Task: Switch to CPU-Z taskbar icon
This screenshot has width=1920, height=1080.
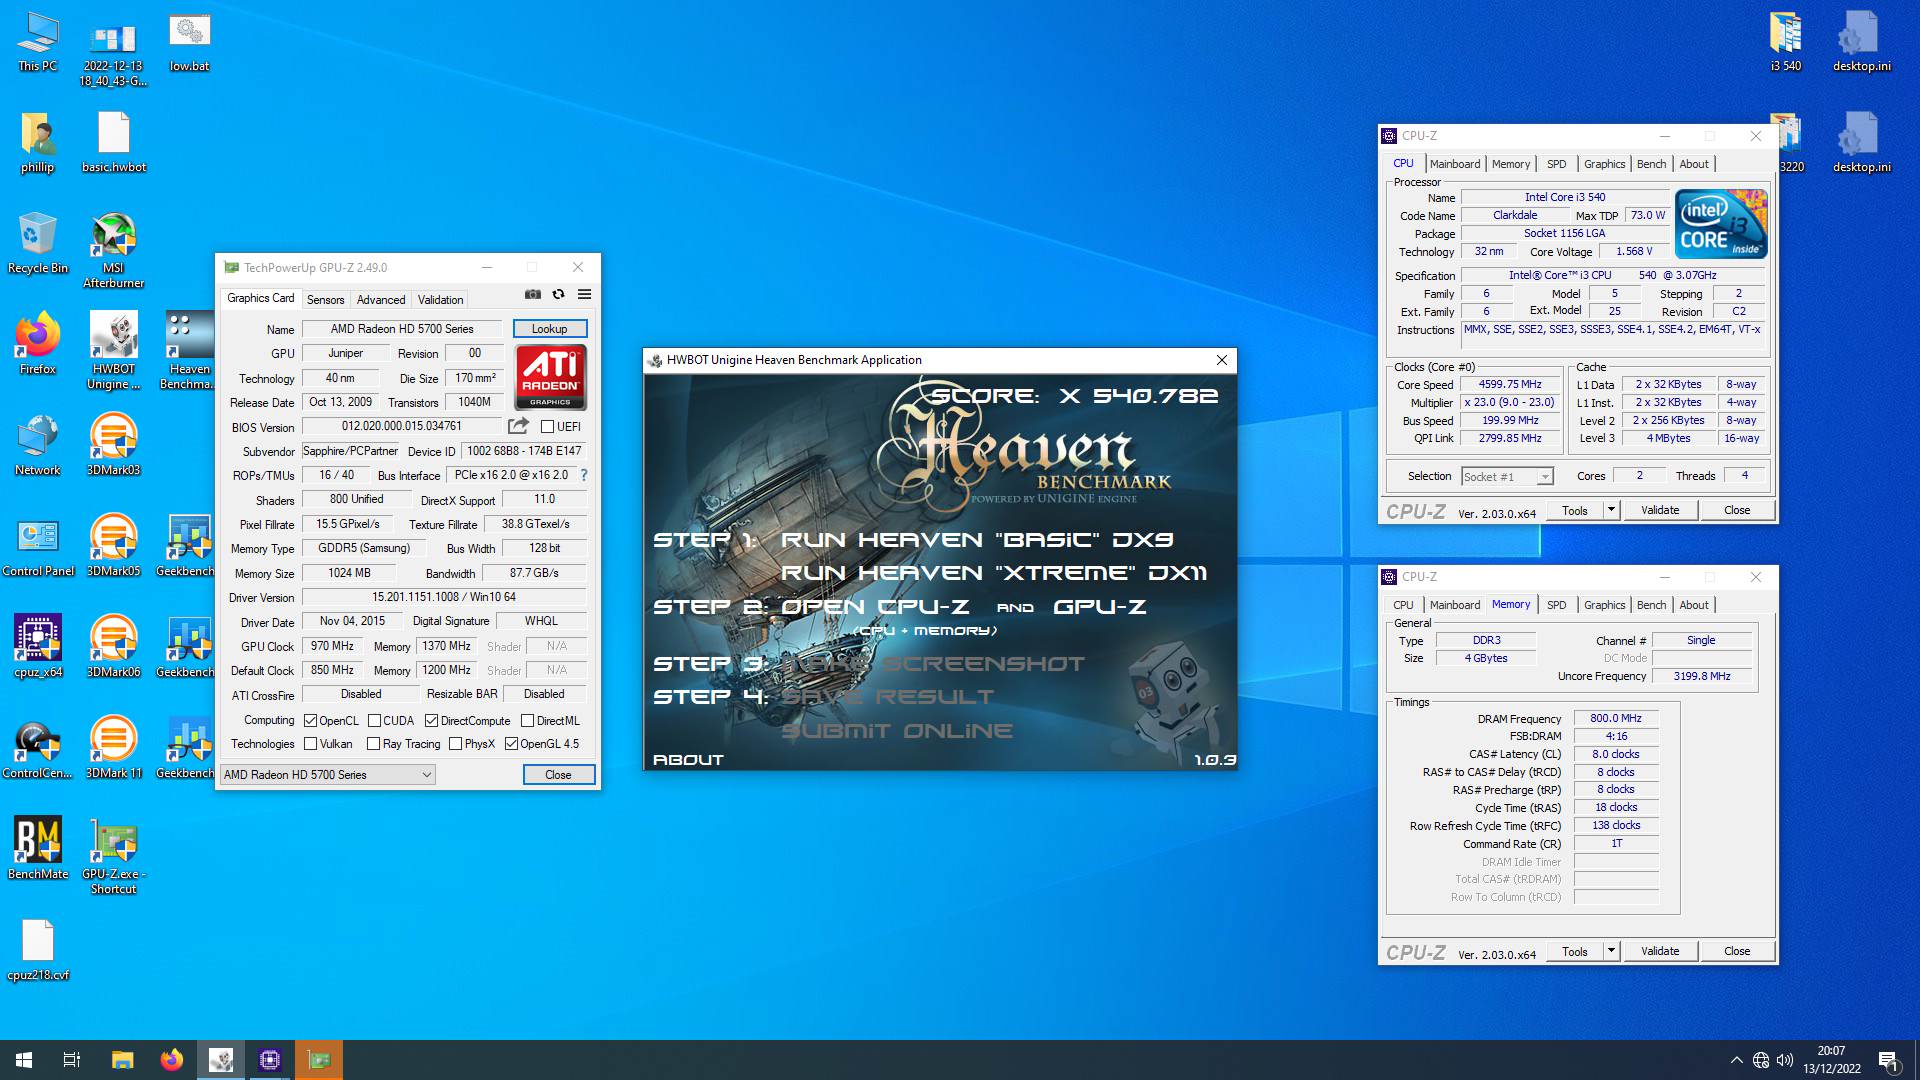Action: pyautogui.click(x=270, y=1060)
